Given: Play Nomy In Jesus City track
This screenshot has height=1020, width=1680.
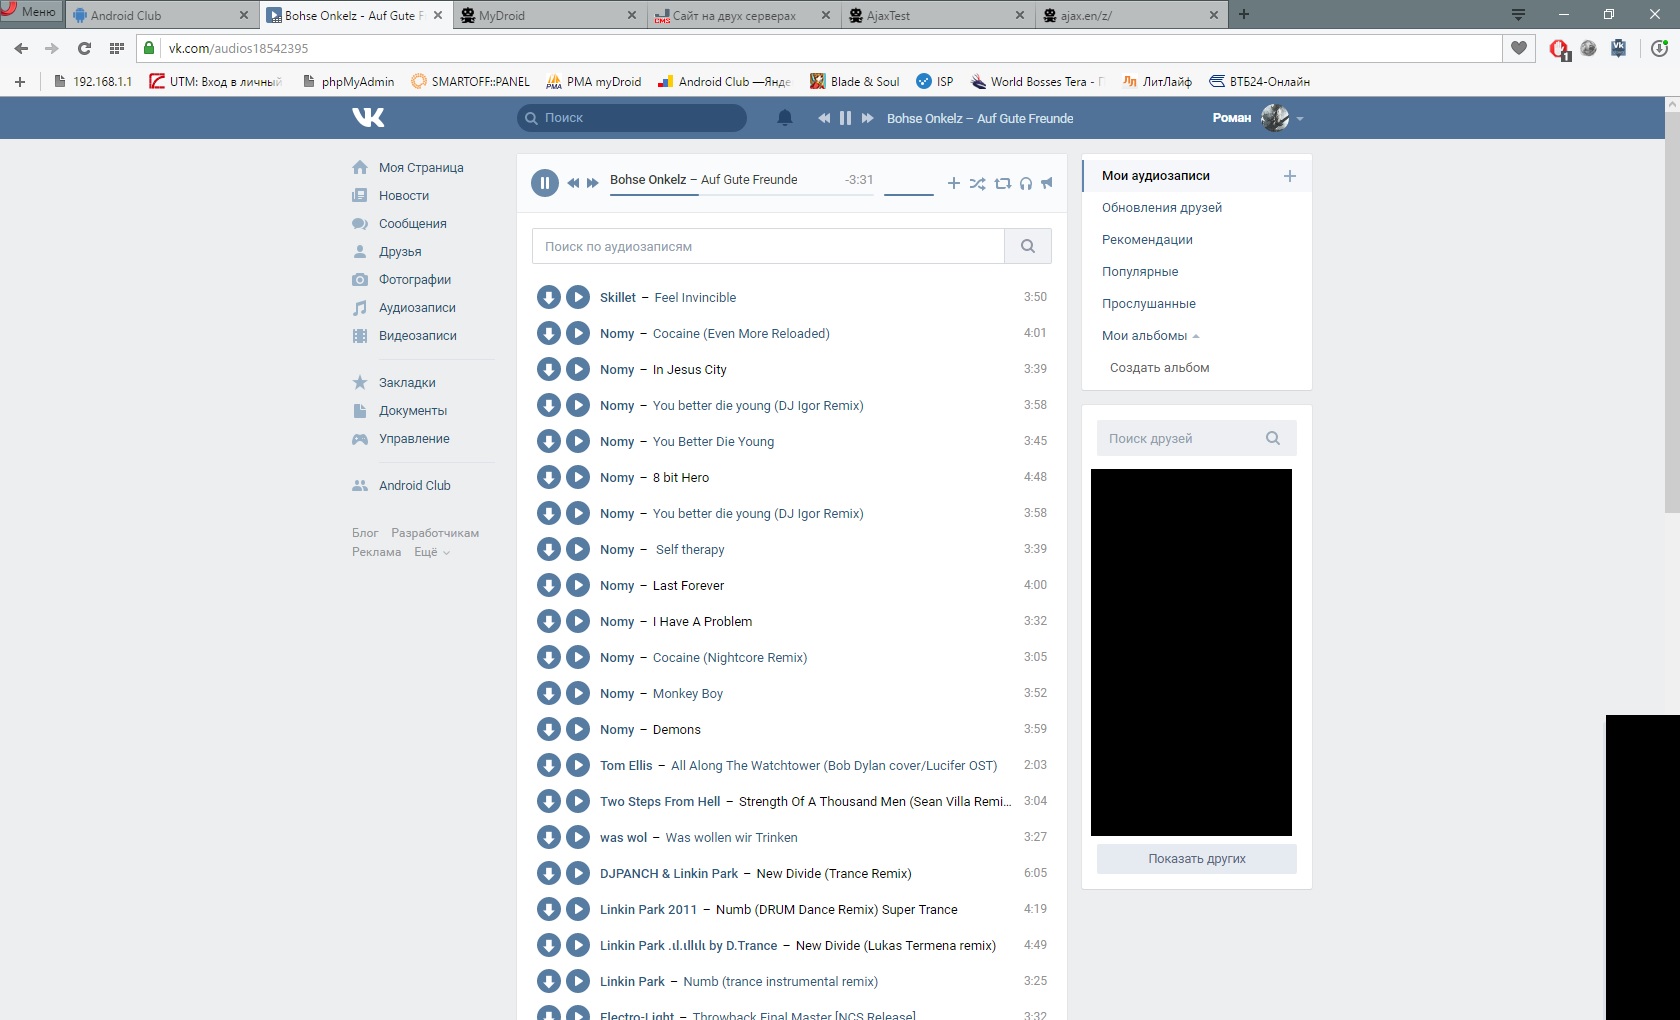Looking at the screenshot, I should pyautogui.click(x=578, y=369).
